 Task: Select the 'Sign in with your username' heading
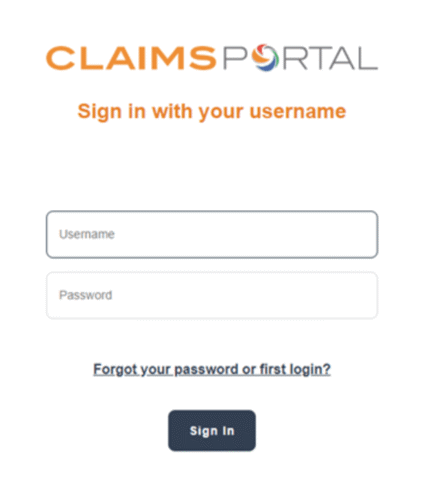click(212, 111)
